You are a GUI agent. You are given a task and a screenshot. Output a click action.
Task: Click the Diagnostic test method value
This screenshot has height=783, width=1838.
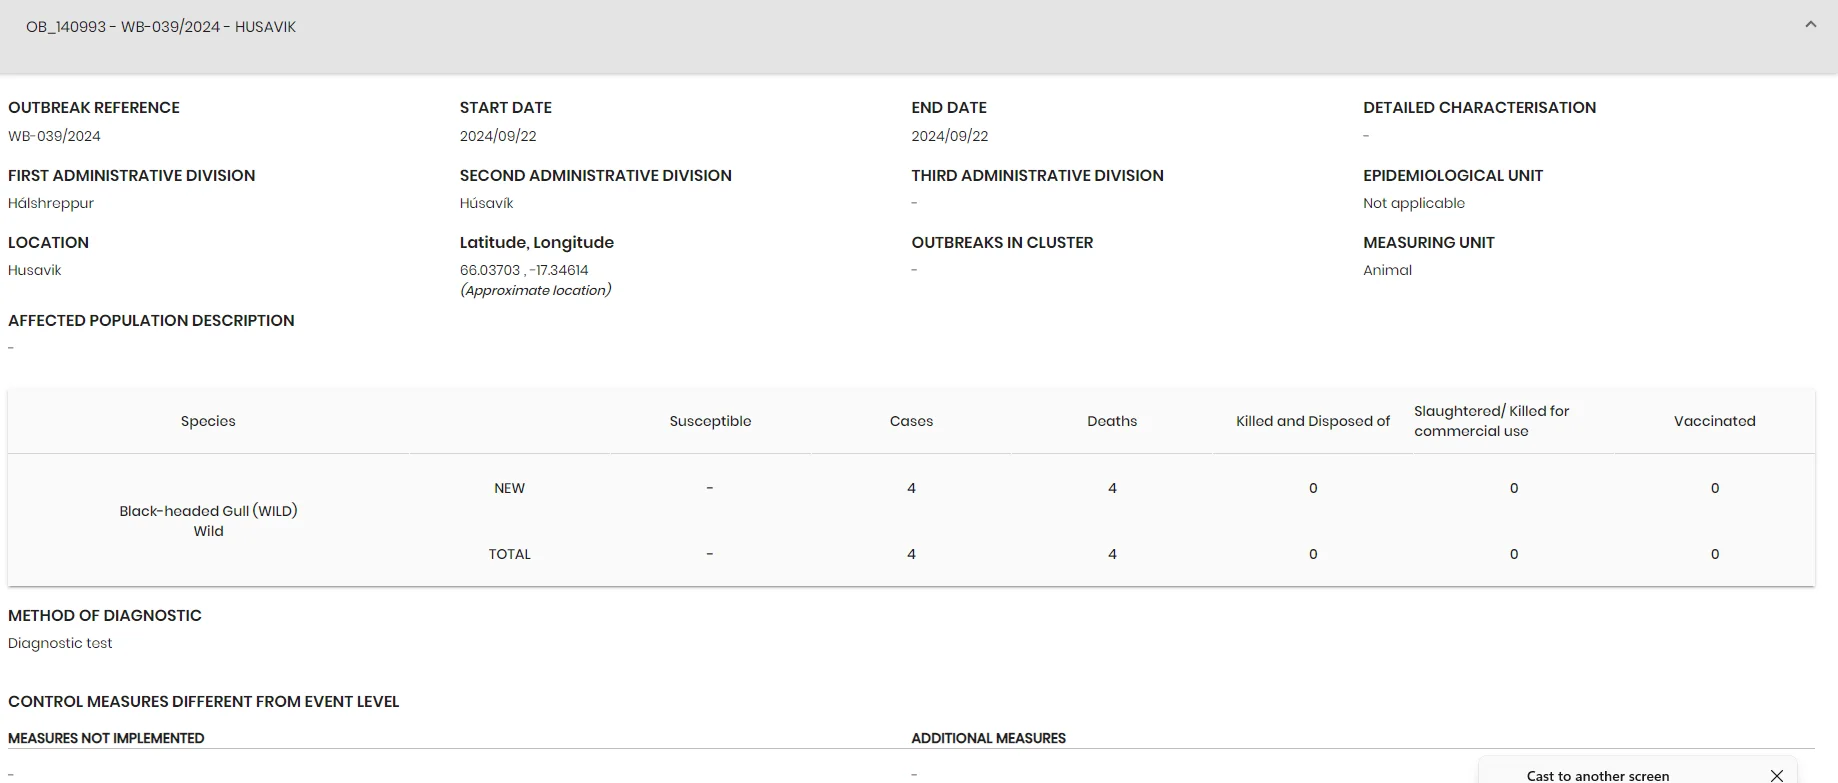[60, 643]
